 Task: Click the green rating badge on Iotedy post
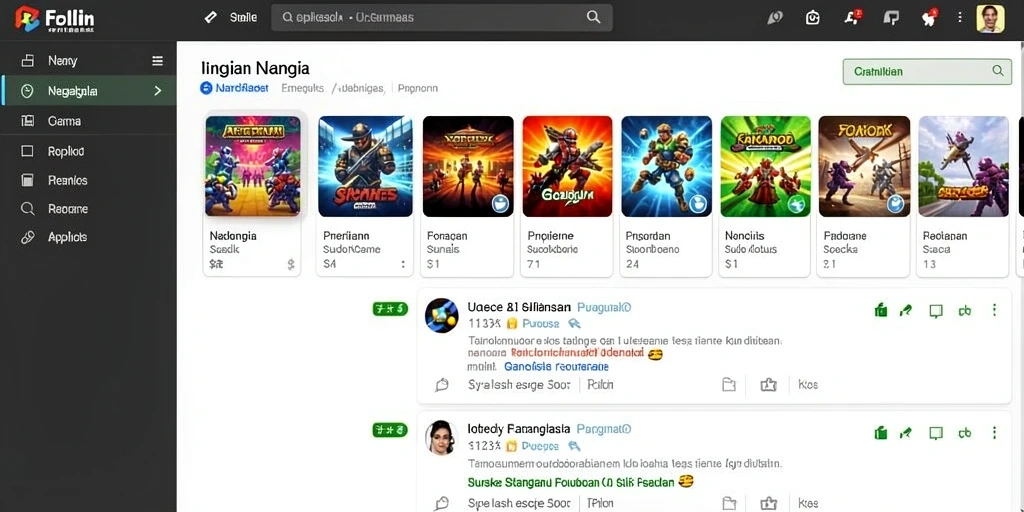coord(390,430)
